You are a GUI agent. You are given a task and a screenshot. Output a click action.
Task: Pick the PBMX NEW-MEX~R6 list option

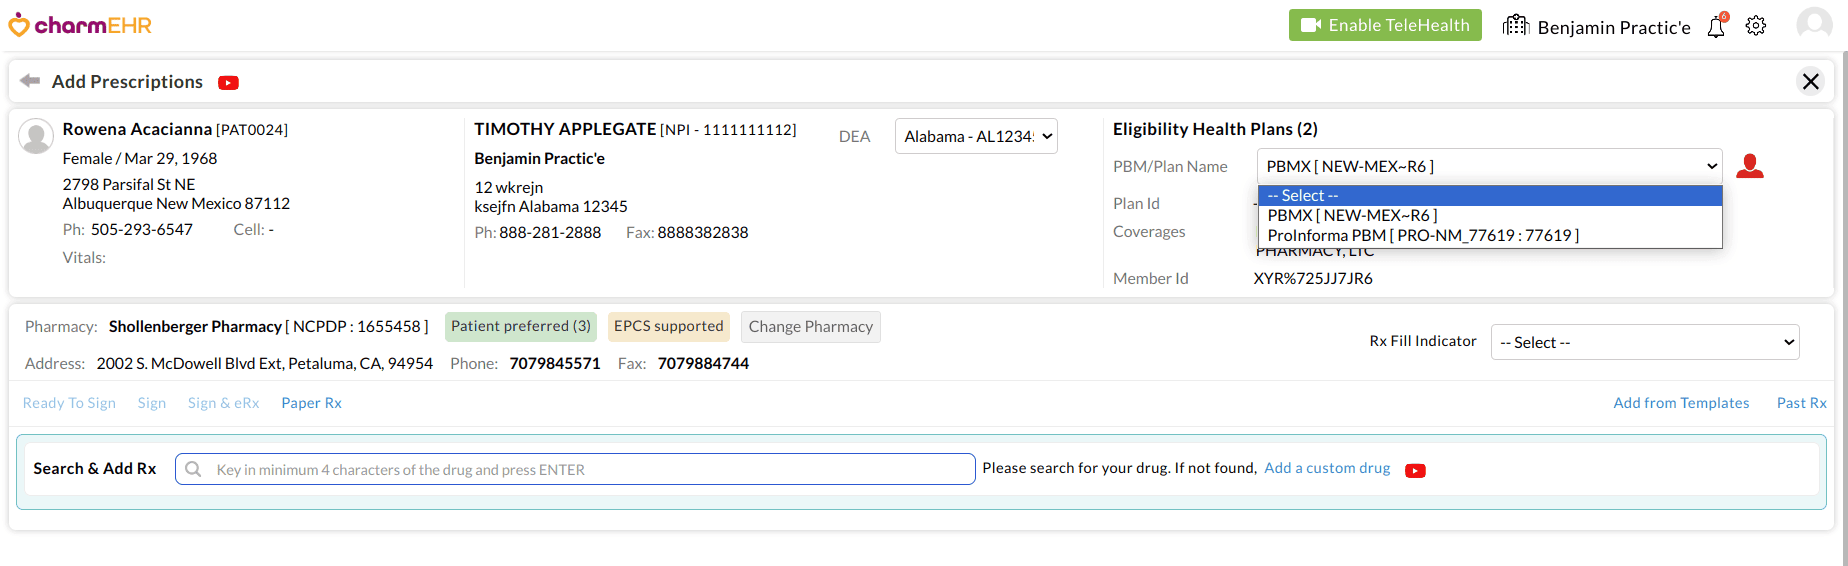click(x=1352, y=216)
